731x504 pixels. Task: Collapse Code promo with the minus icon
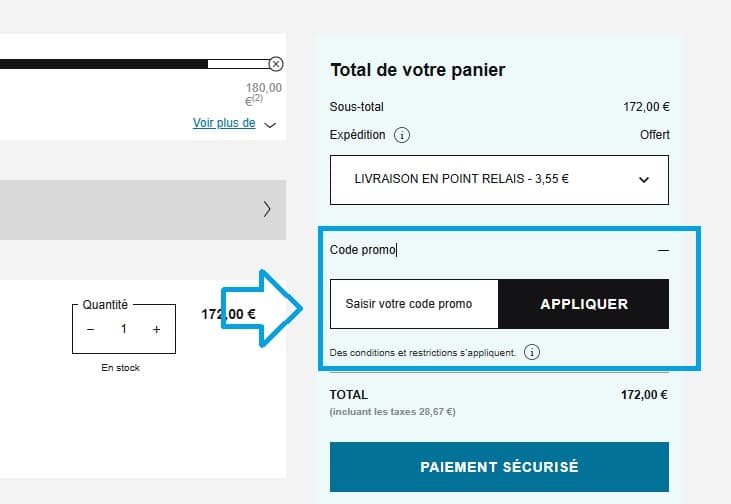click(662, 250)
